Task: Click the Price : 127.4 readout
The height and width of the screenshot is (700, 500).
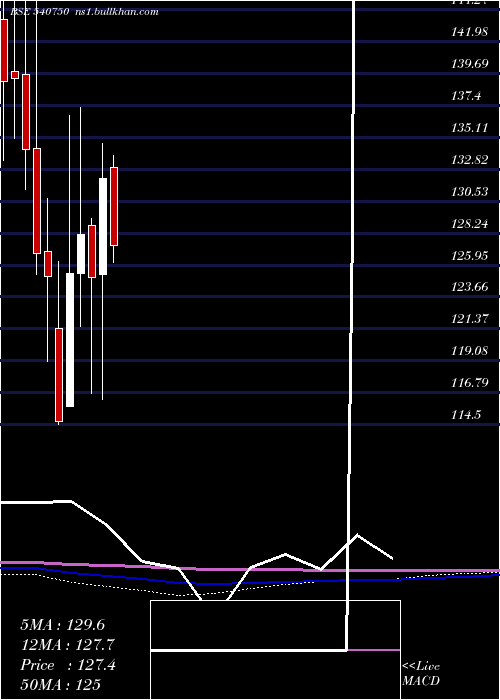Action: [x=68, y=665]
